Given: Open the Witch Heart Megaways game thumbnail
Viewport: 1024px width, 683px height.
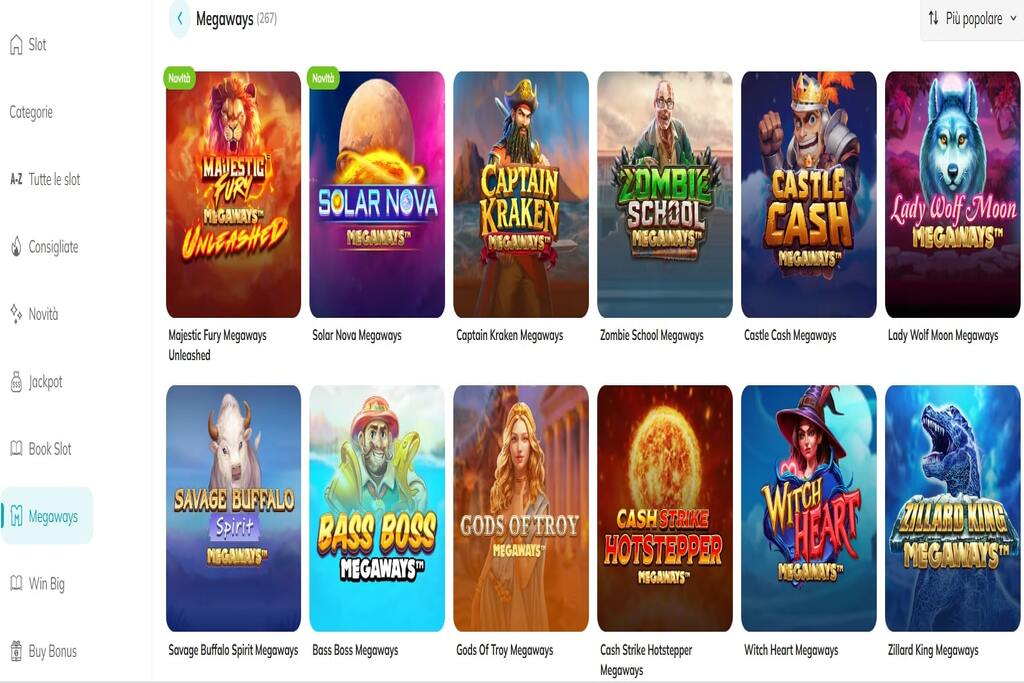Looking at the screenshot, I should pyautogui.click(x=808, y=508).
